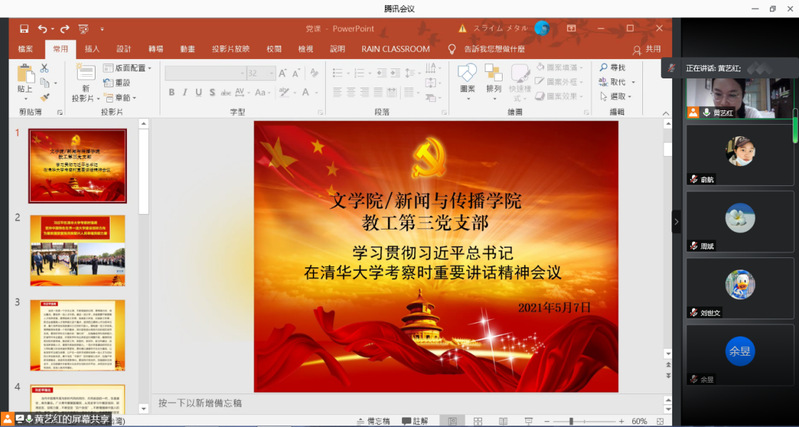The width and height of the screenshot is (799, 427).
Task: Toggle Justify paragraph alignment
Action: (x=377, y=92)
